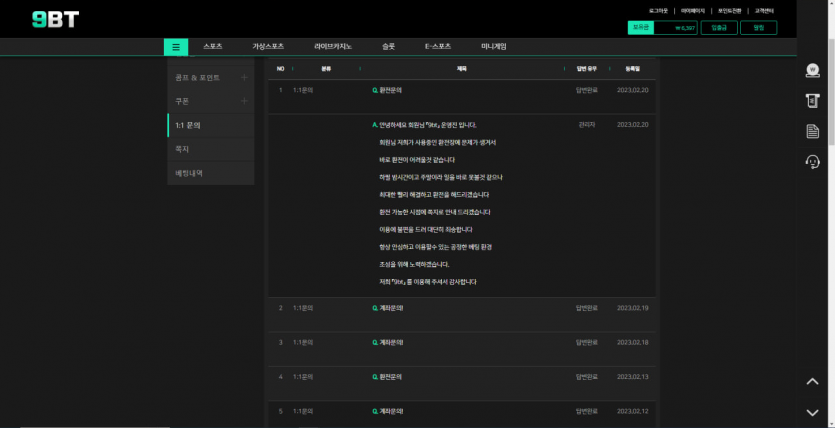
Task: Expand the 쿠폰 sidebar section
Action: point(244,101)
